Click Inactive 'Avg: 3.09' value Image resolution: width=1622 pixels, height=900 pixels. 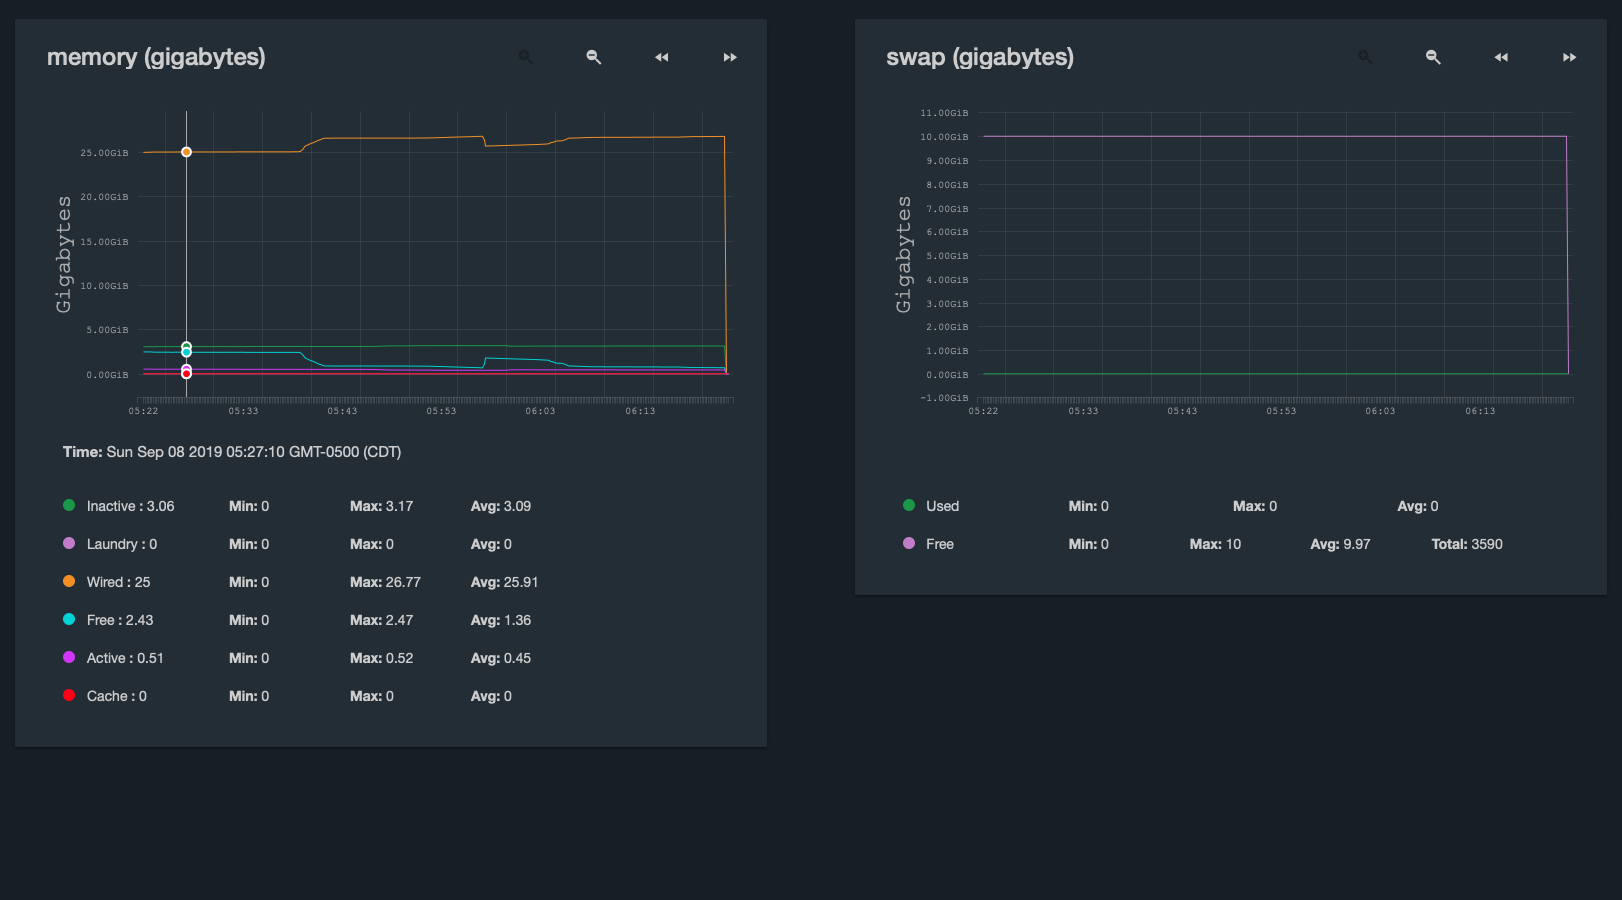coord(501,506)
